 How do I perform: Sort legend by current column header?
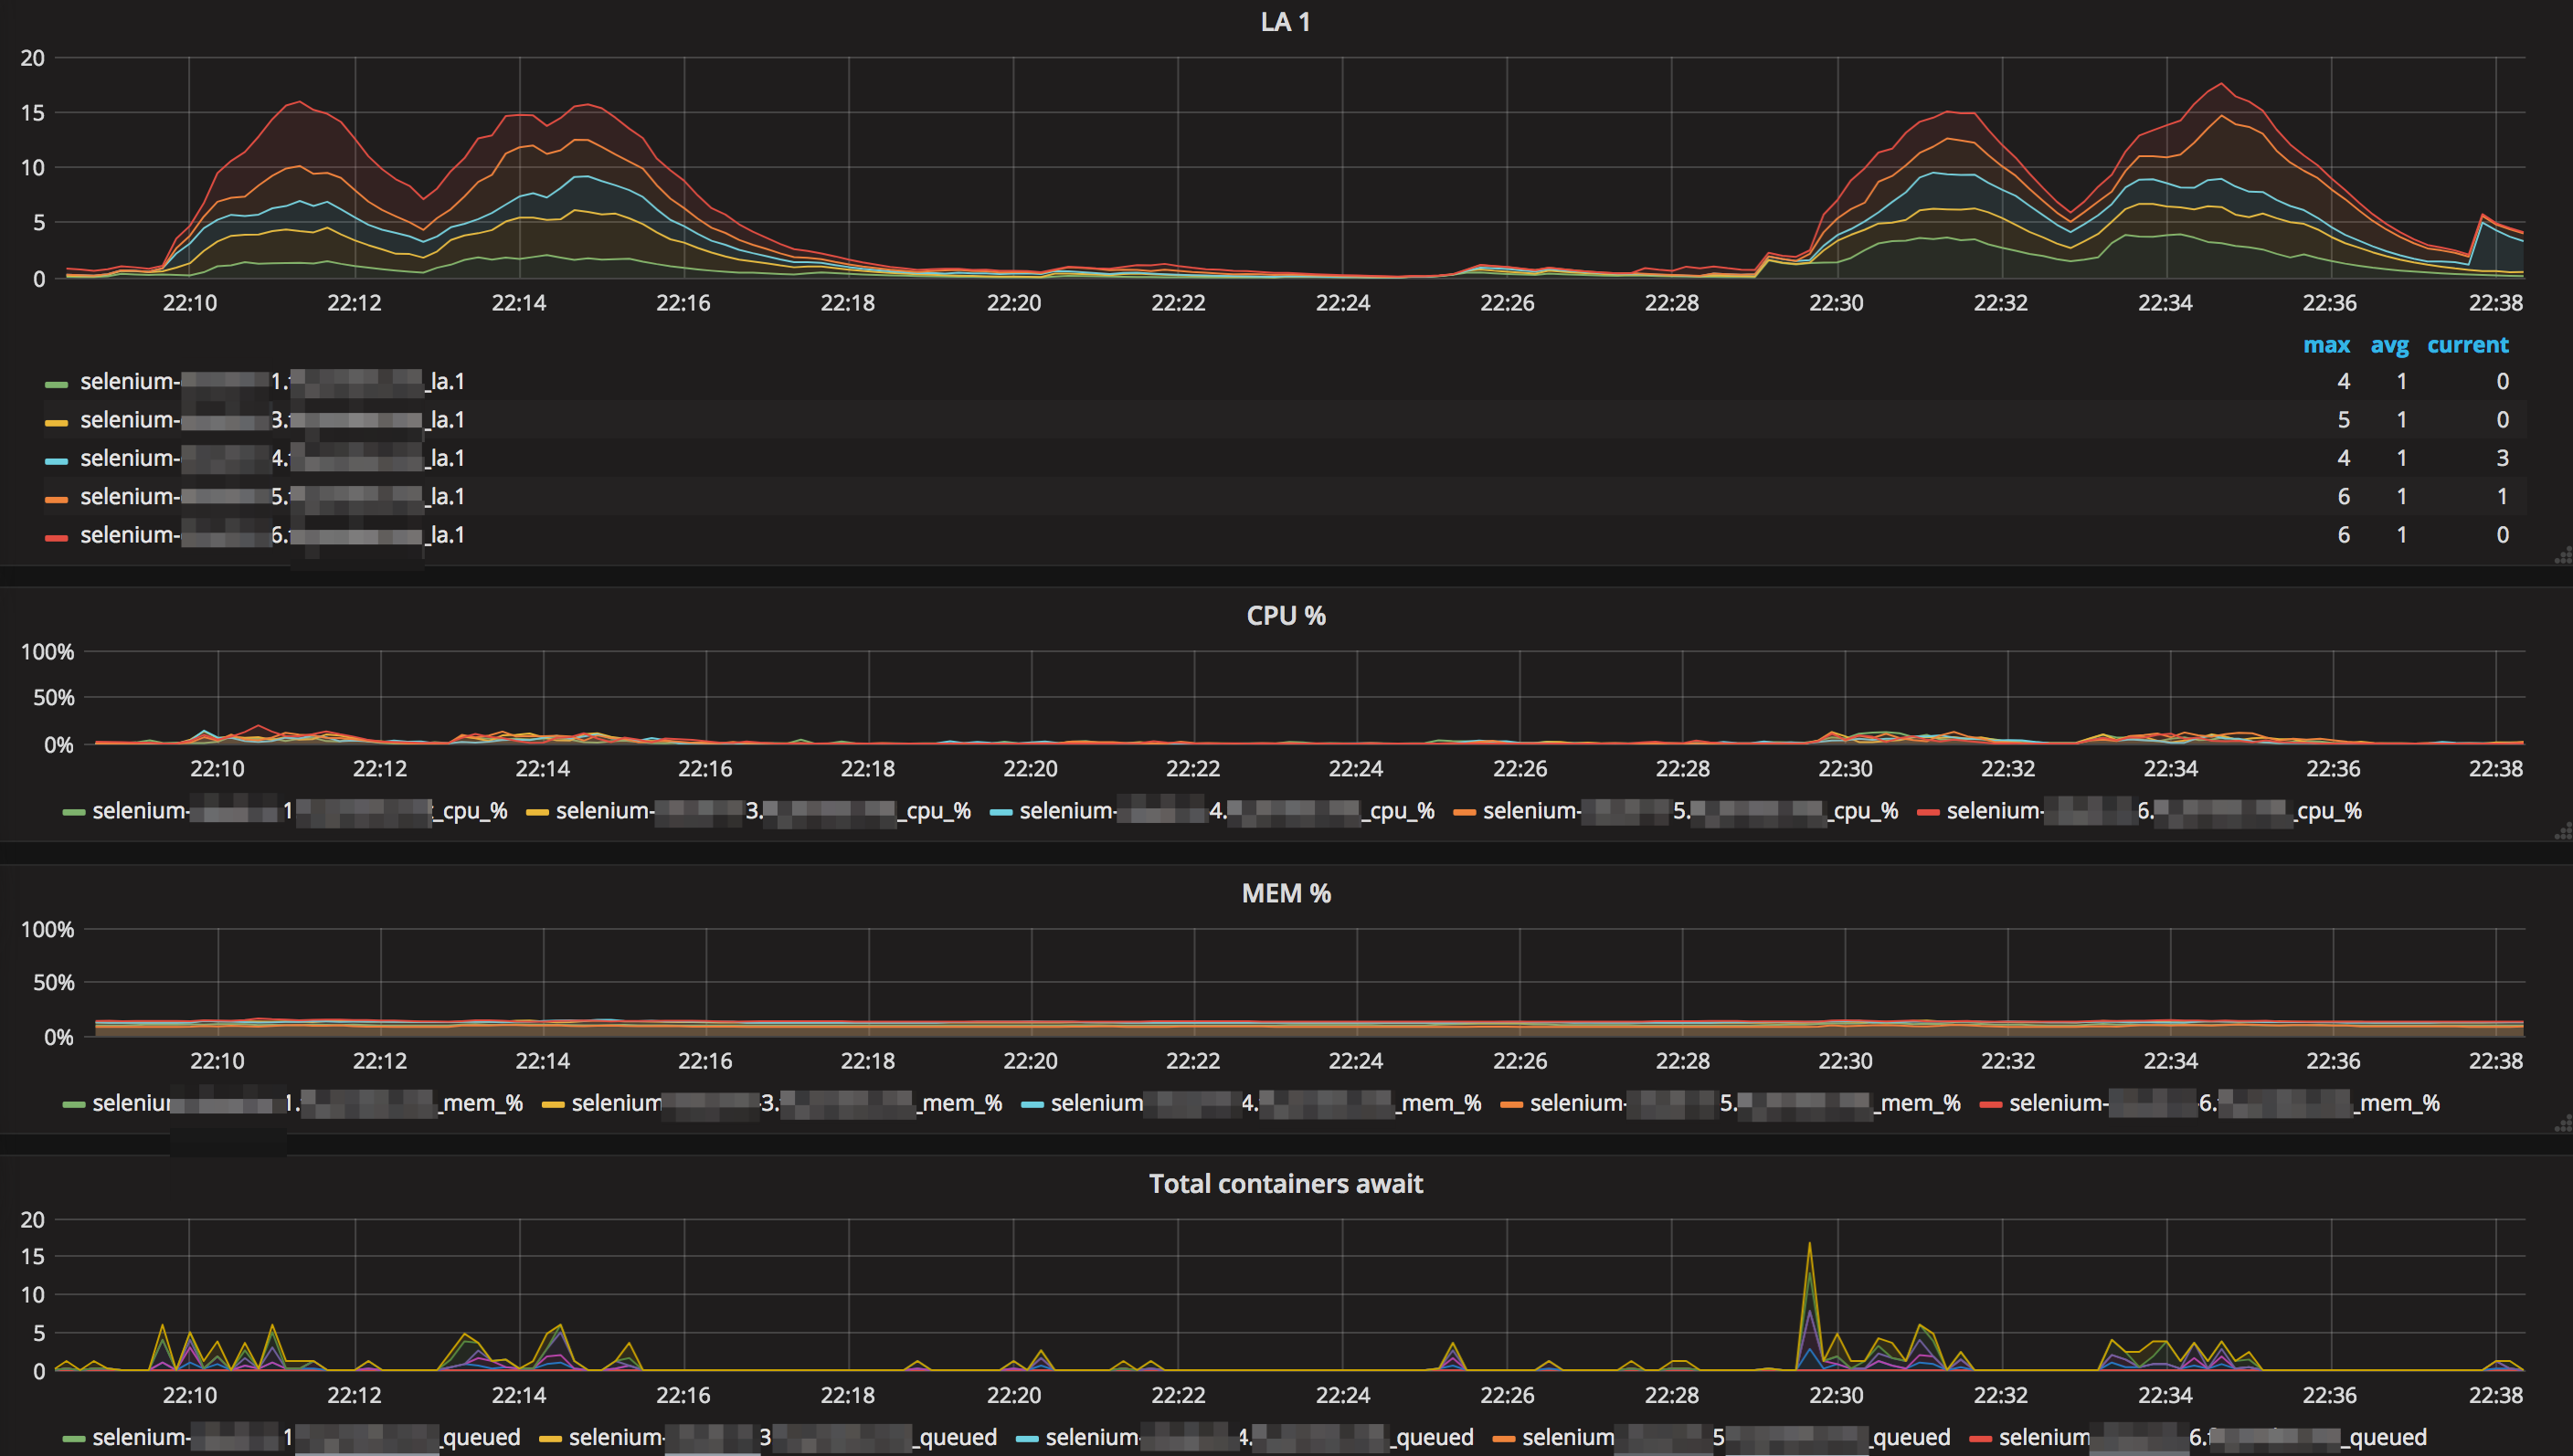(x=2467, y=345)
